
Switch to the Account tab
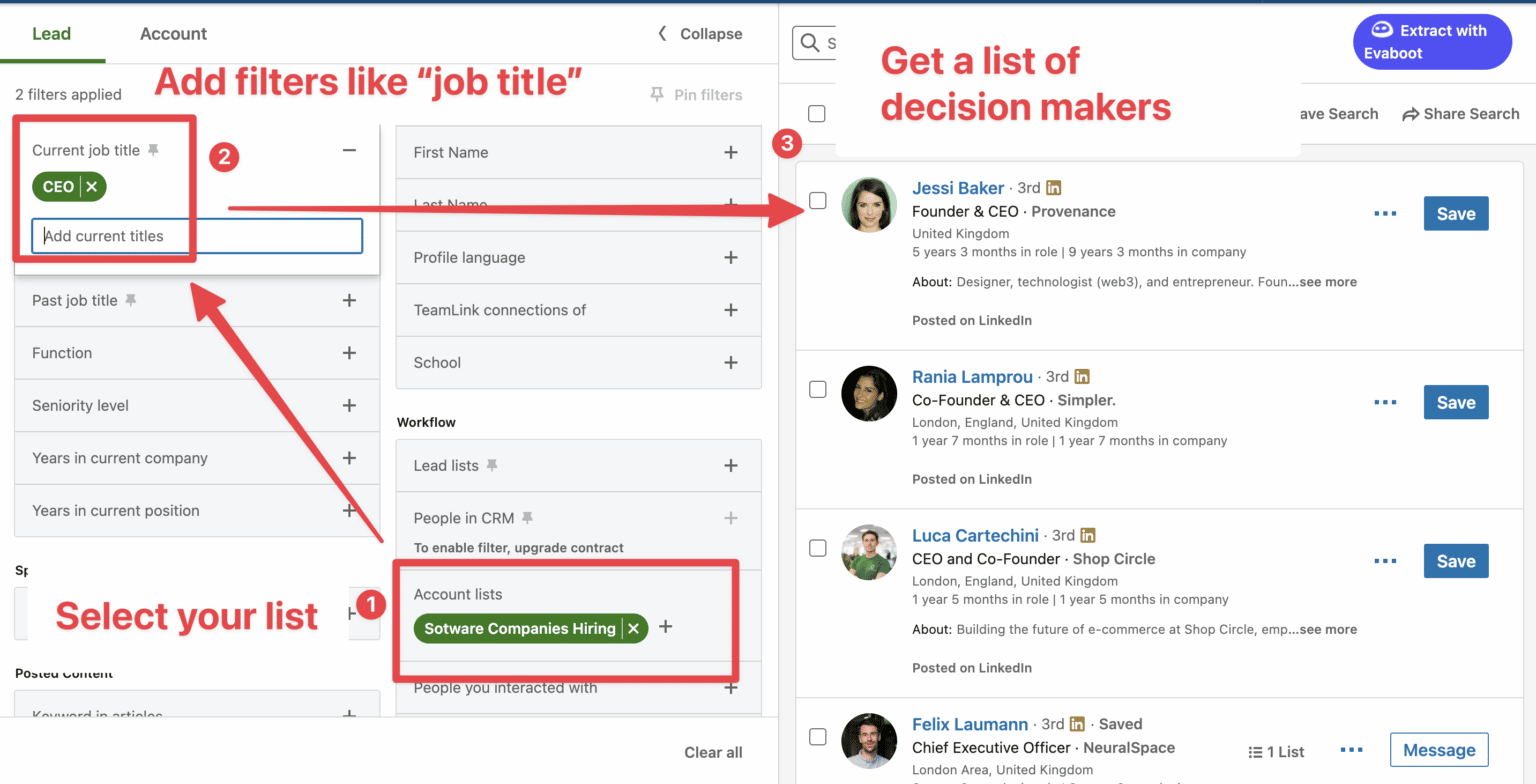[x=173, y=33]
